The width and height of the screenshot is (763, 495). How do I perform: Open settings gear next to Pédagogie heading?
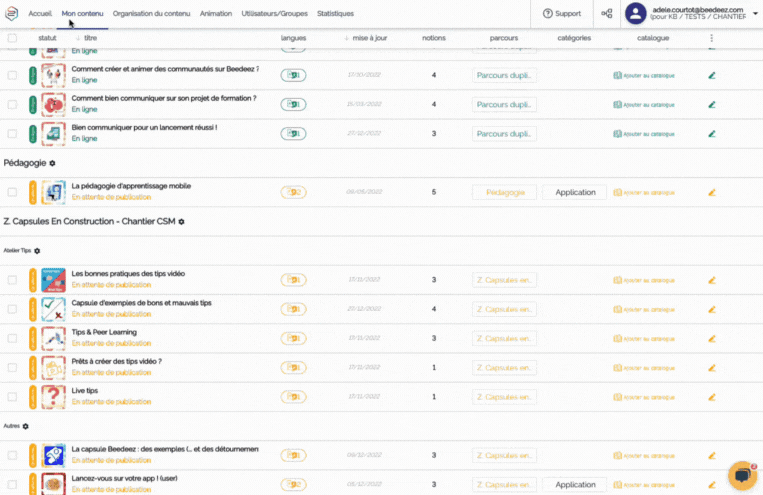(53, 162)
